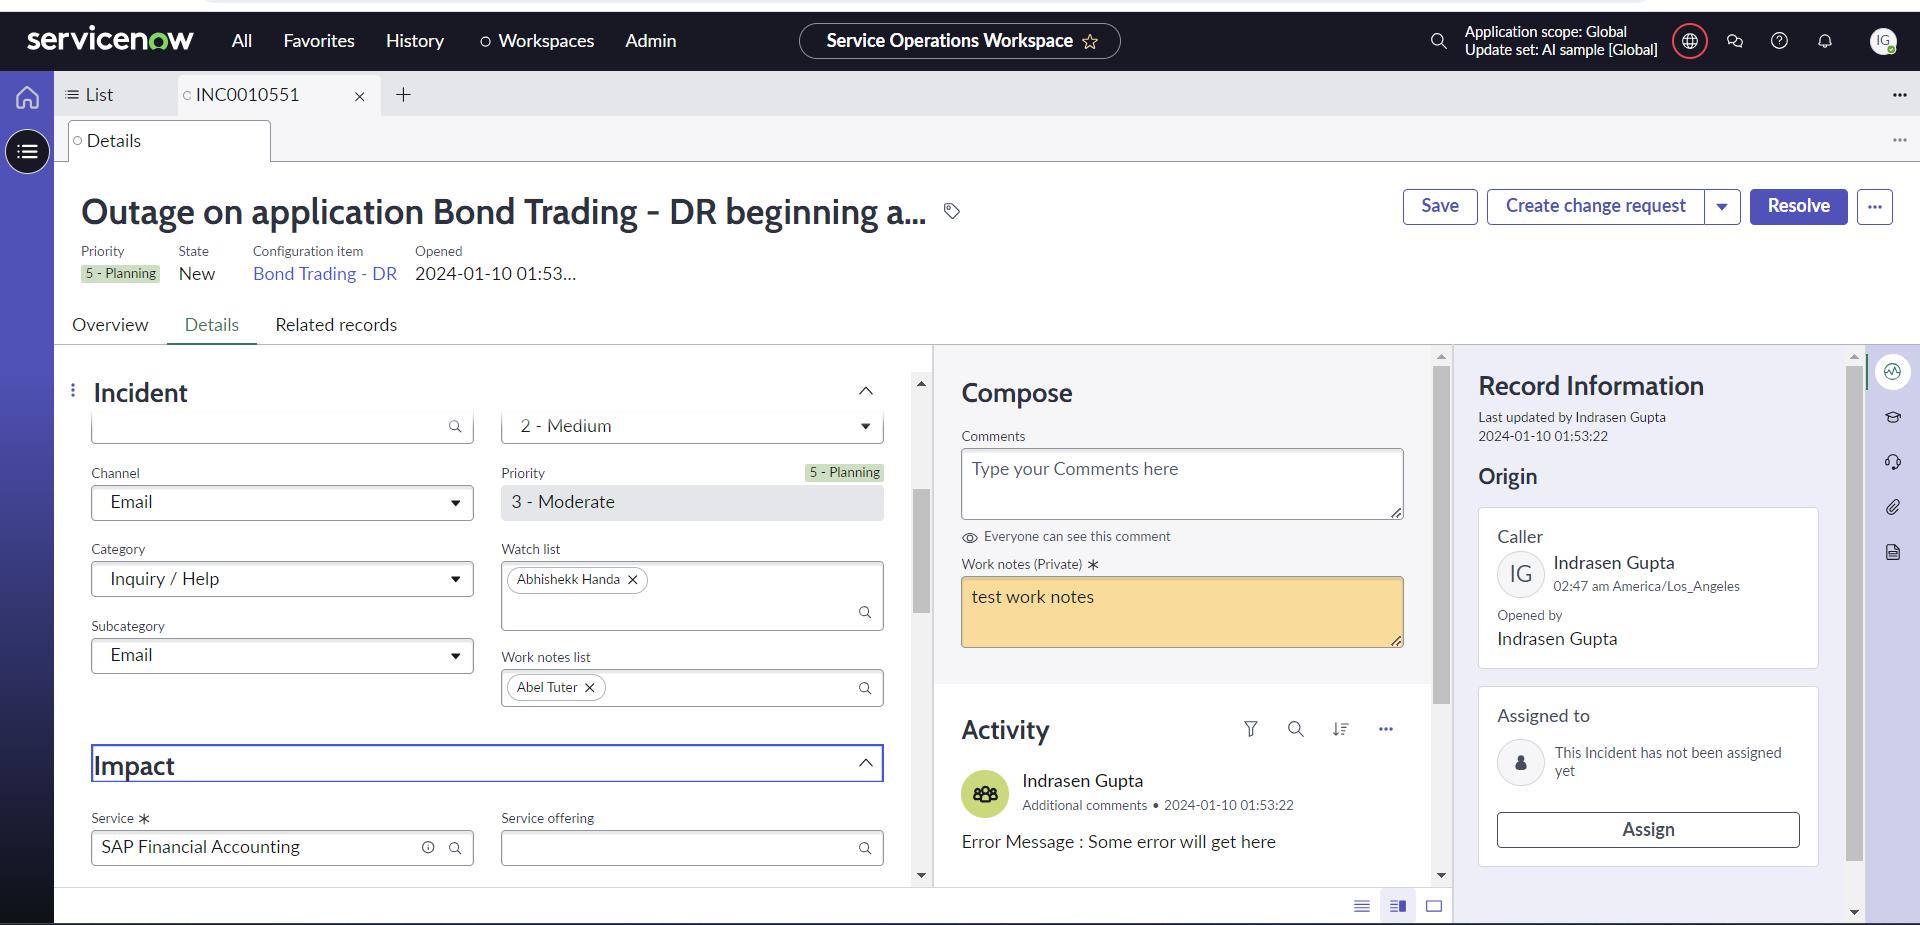Open the tab bar more options ellipsis
The image size is (1920, 925).
click(1899, 95)
